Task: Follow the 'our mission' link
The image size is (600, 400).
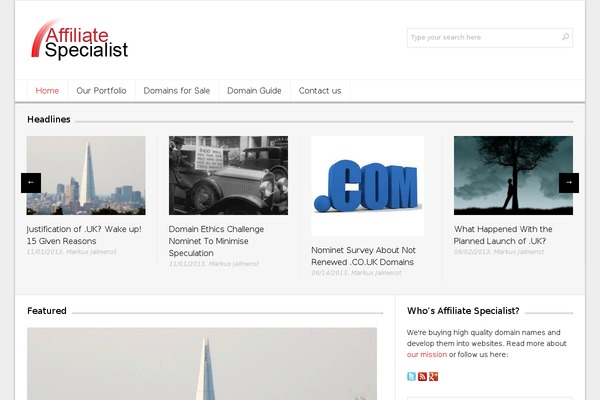Action: coord(427,354)
